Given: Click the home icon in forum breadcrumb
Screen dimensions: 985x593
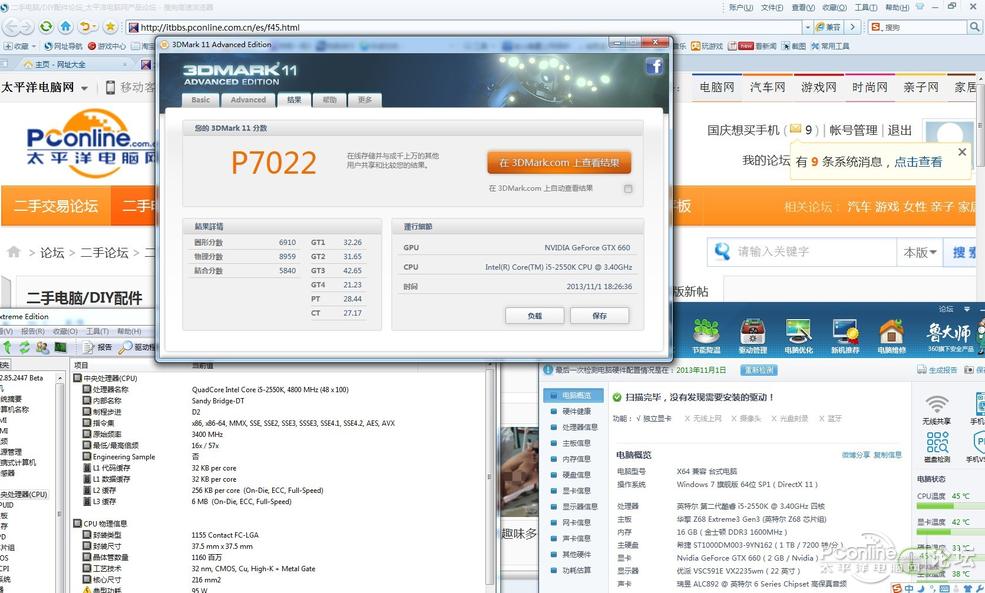Looking at the screenshot, I should click(14, 252).
